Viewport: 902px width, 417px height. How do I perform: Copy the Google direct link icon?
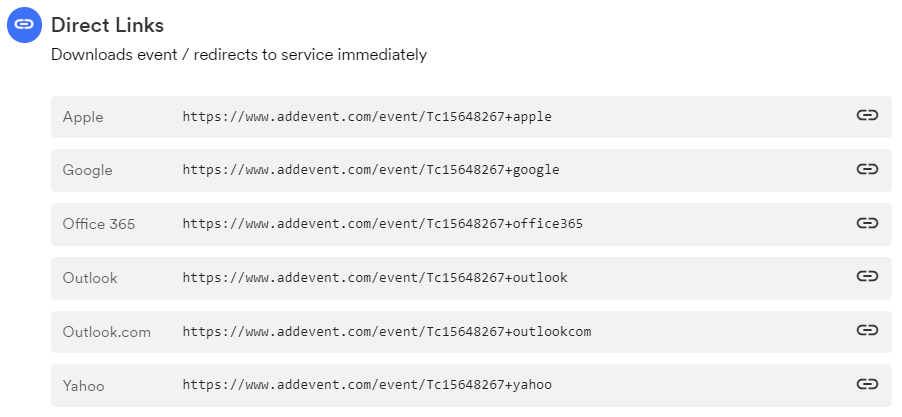pos(867,169)
